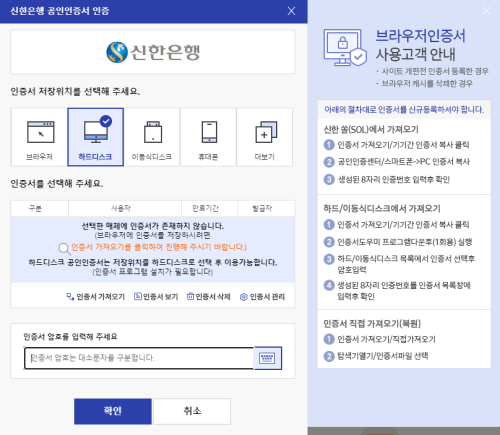Open the 더보기 storage options
This screenshot has width=500, height=435.
pos(265,137)
